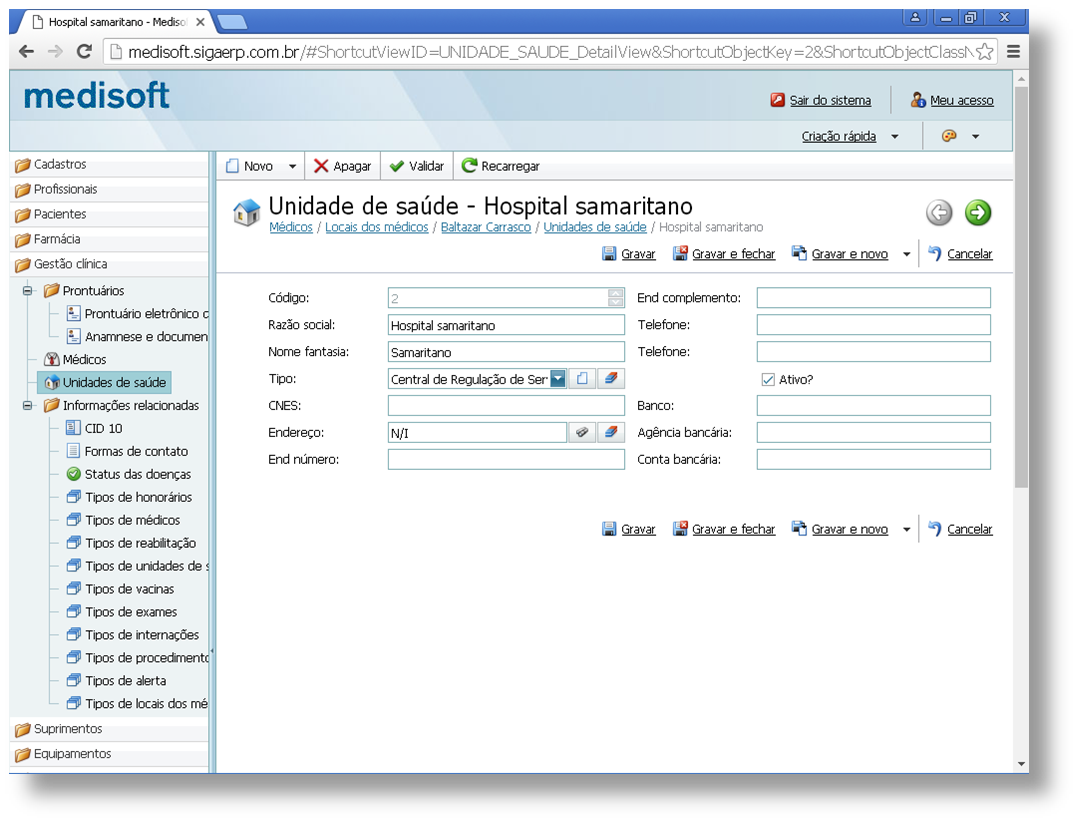Image resolution: width=1078 pixels, height=823 pixels.
Task: Clear the Tipo field with eraser icon
Action: 610,379
